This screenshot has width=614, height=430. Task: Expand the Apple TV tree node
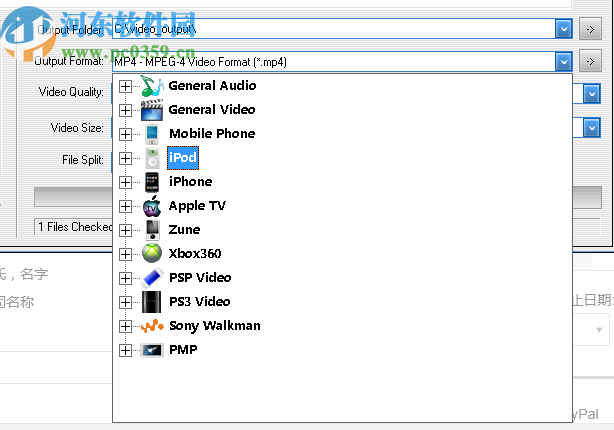click(x=125, y=206)
